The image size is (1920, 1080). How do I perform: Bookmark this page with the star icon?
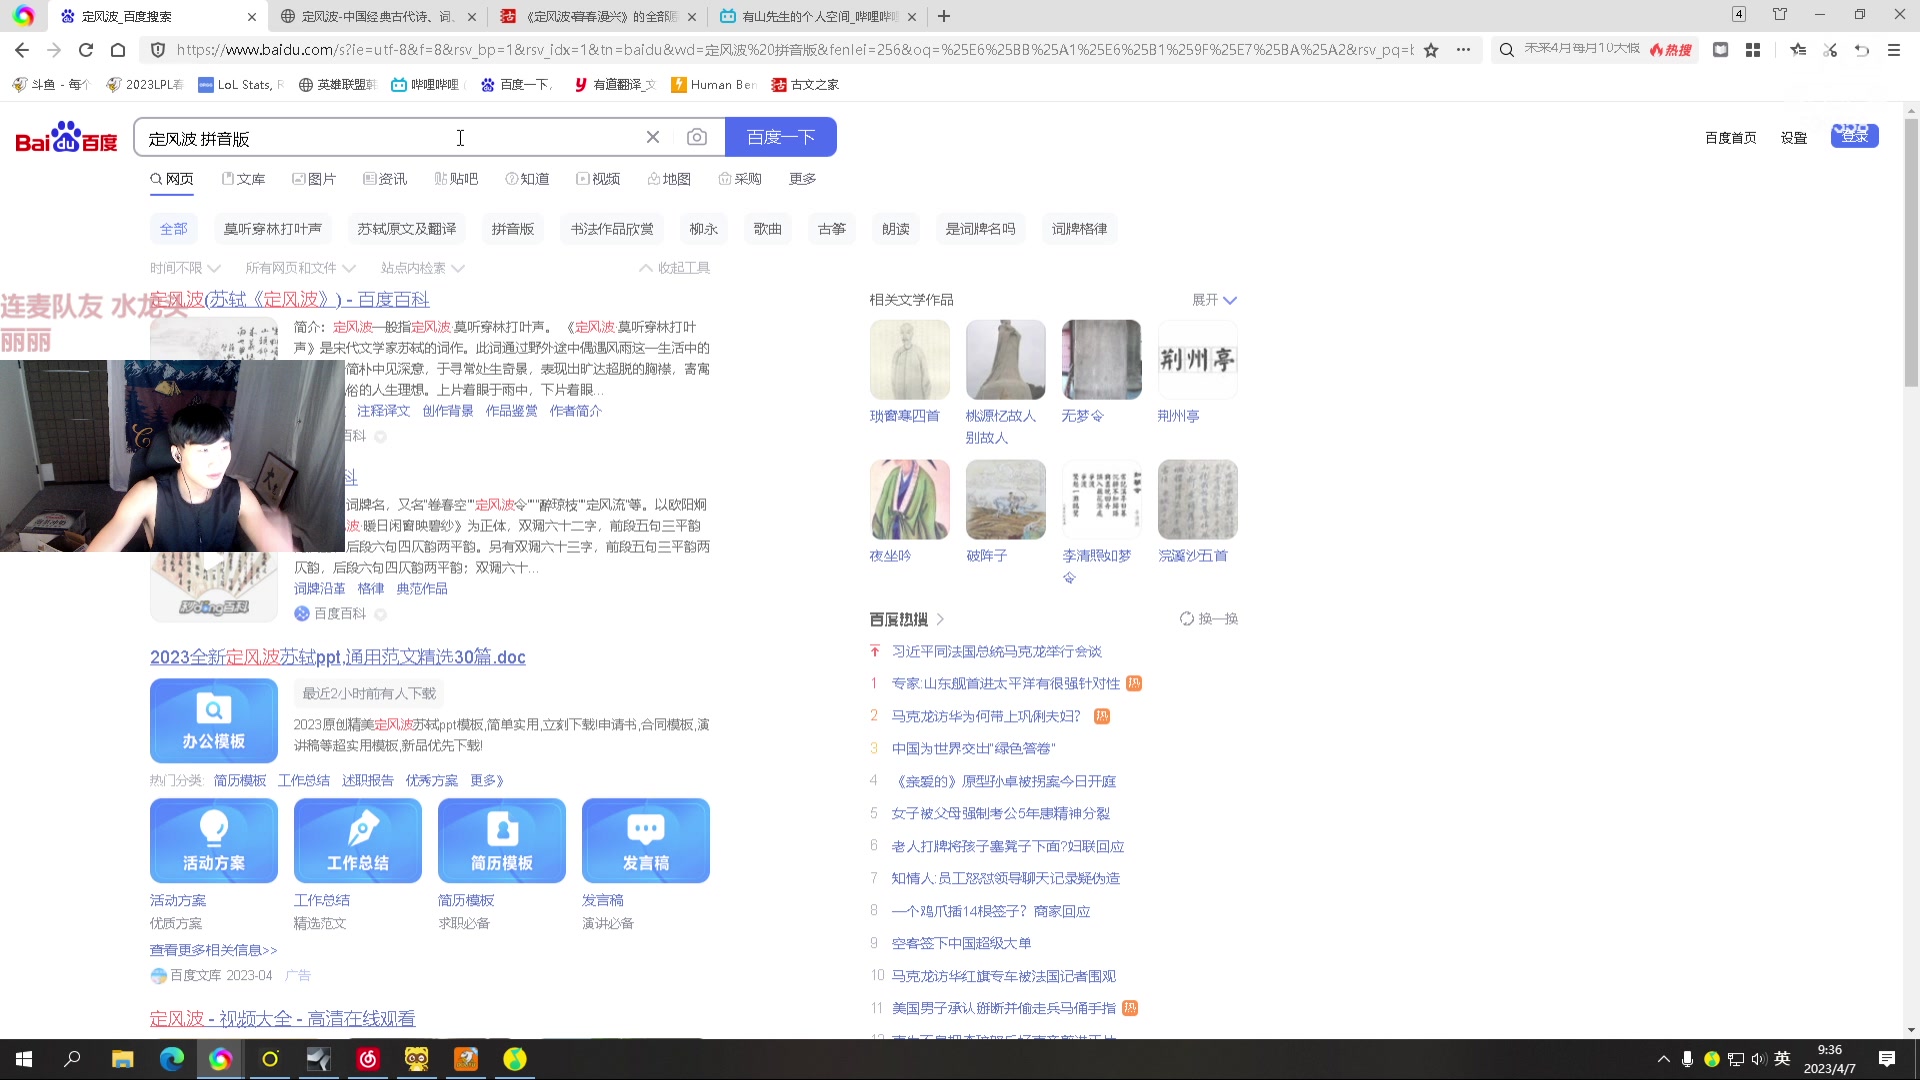tap(1431, 50)
